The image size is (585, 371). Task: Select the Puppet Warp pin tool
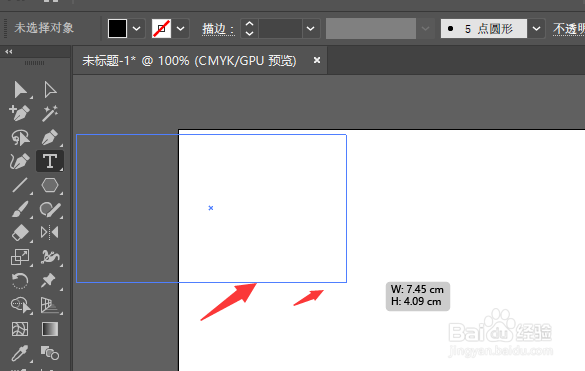[x=49, y=281]
